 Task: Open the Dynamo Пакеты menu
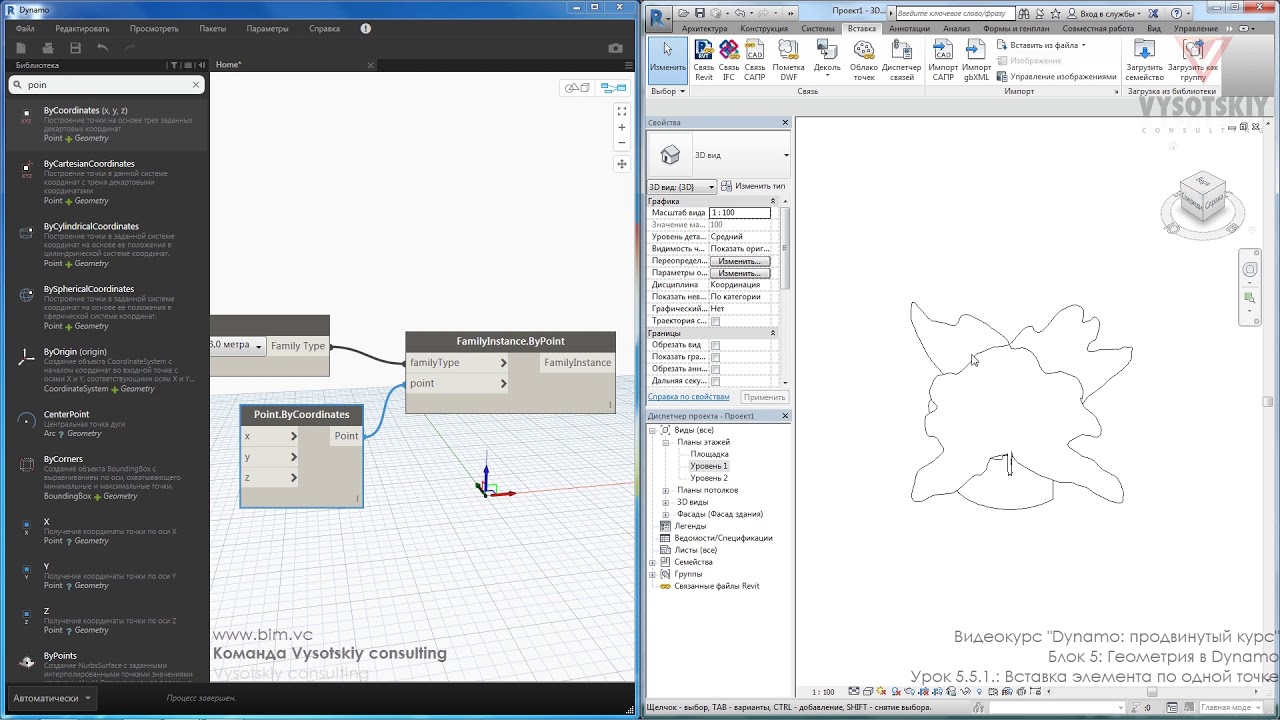(212, 29)
